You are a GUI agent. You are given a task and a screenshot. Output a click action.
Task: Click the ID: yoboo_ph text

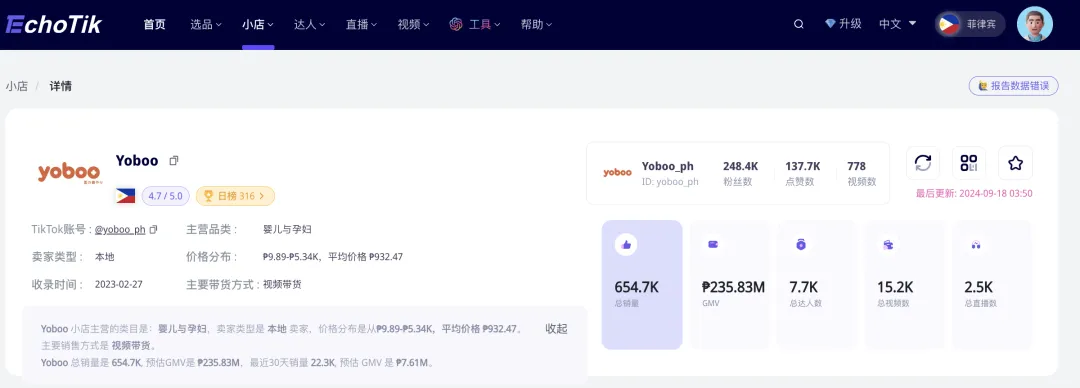(x=670, y=182)
